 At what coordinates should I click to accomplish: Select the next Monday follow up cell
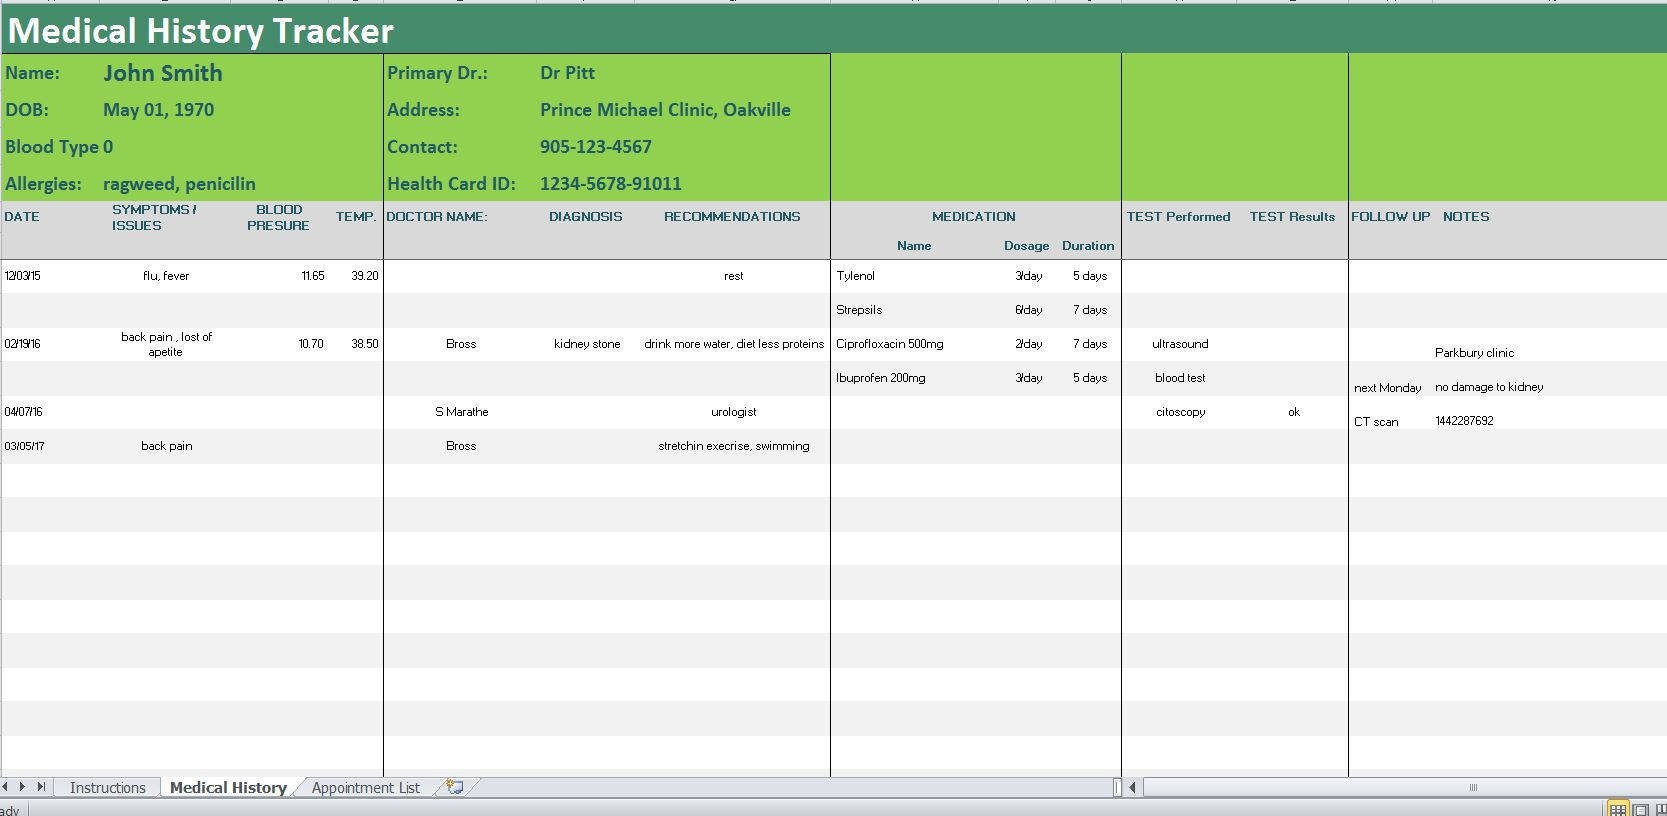coord(1387,388)
